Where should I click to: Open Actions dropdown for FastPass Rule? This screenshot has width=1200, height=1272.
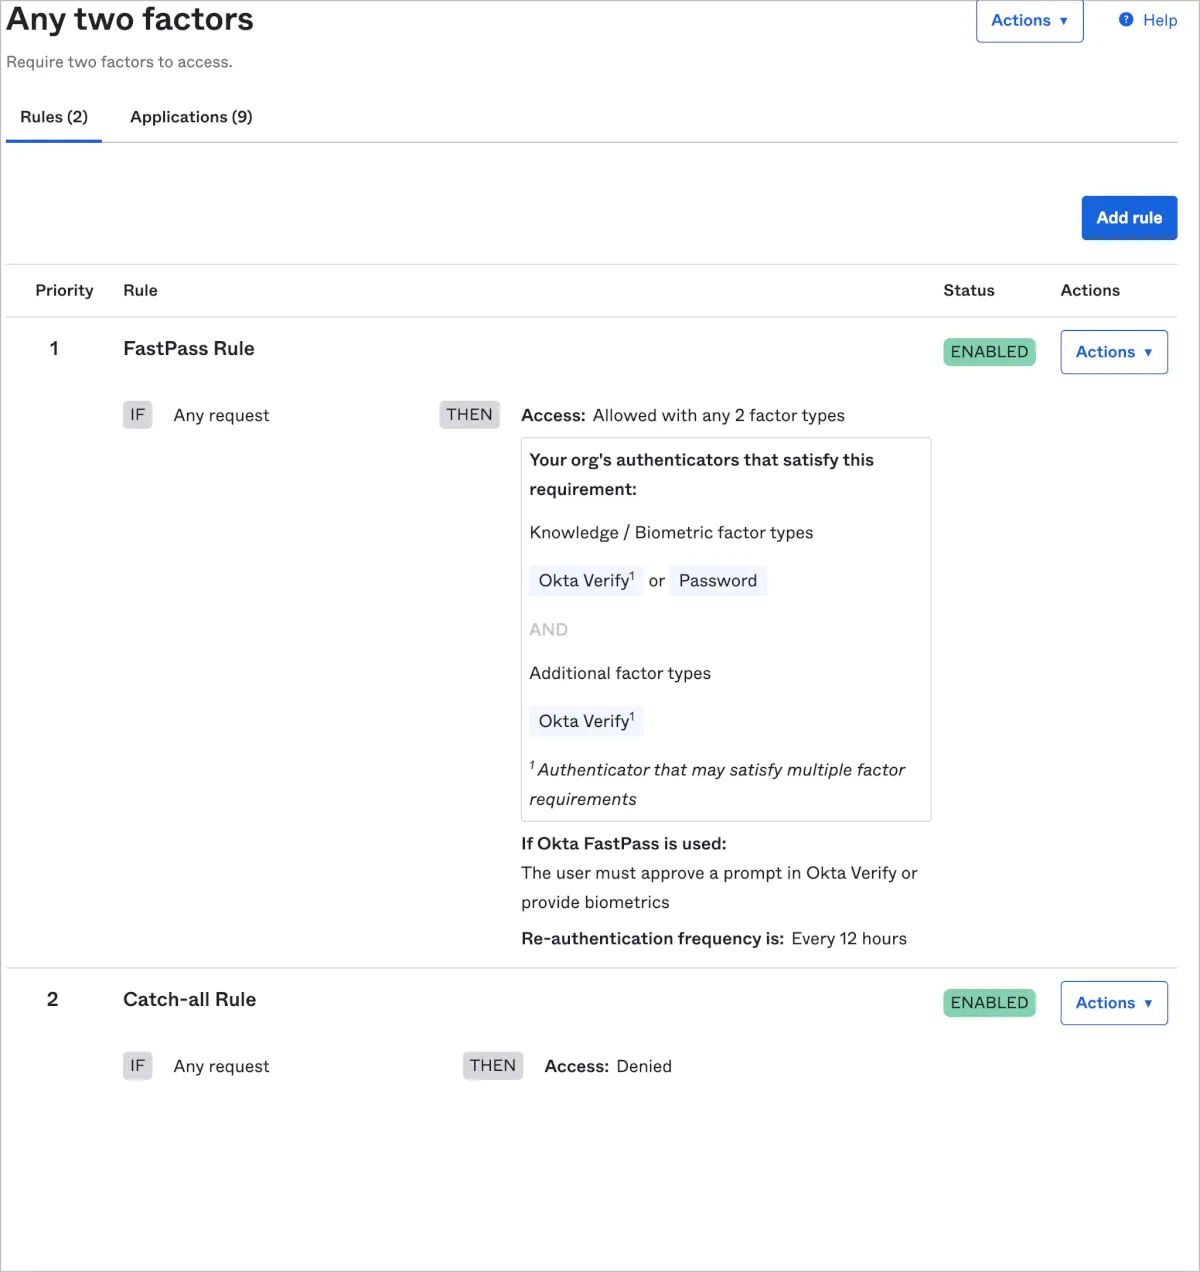point(1113,352)
